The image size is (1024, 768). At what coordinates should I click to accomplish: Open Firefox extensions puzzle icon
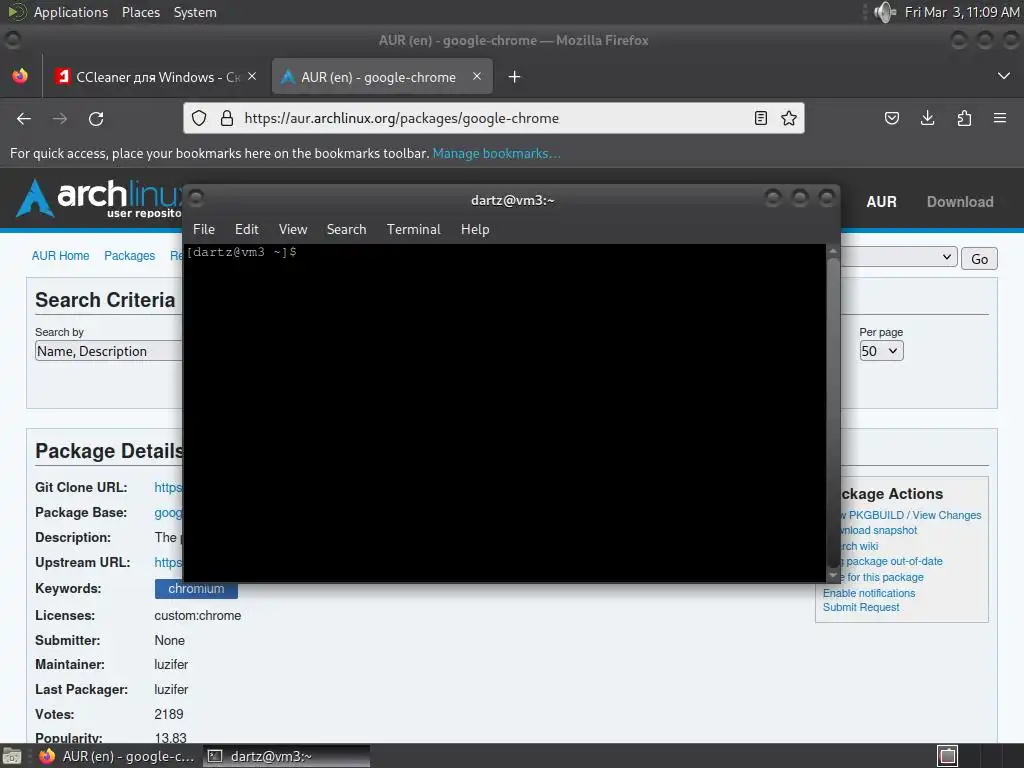[x=964, y=118]
